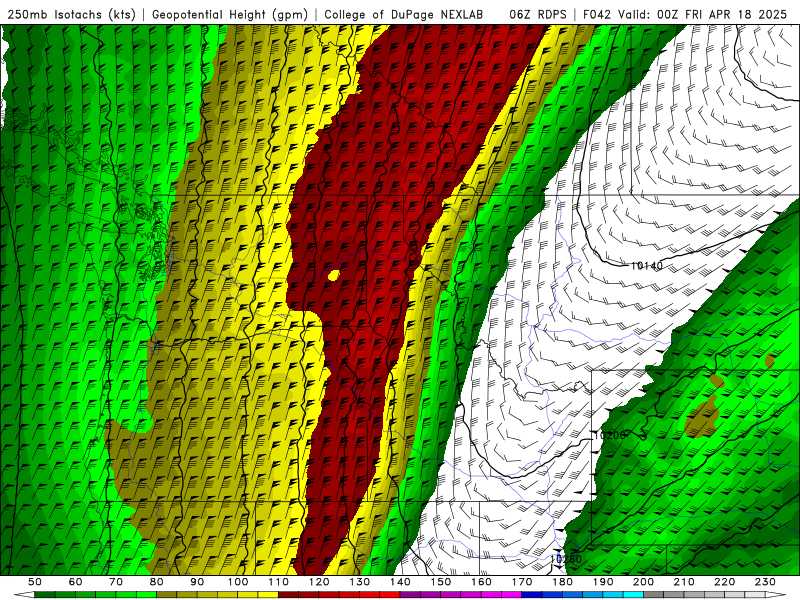This screenshot has height=600, width=800.
Task: Click the 60 value on the color scale
Action: point(76,582)
